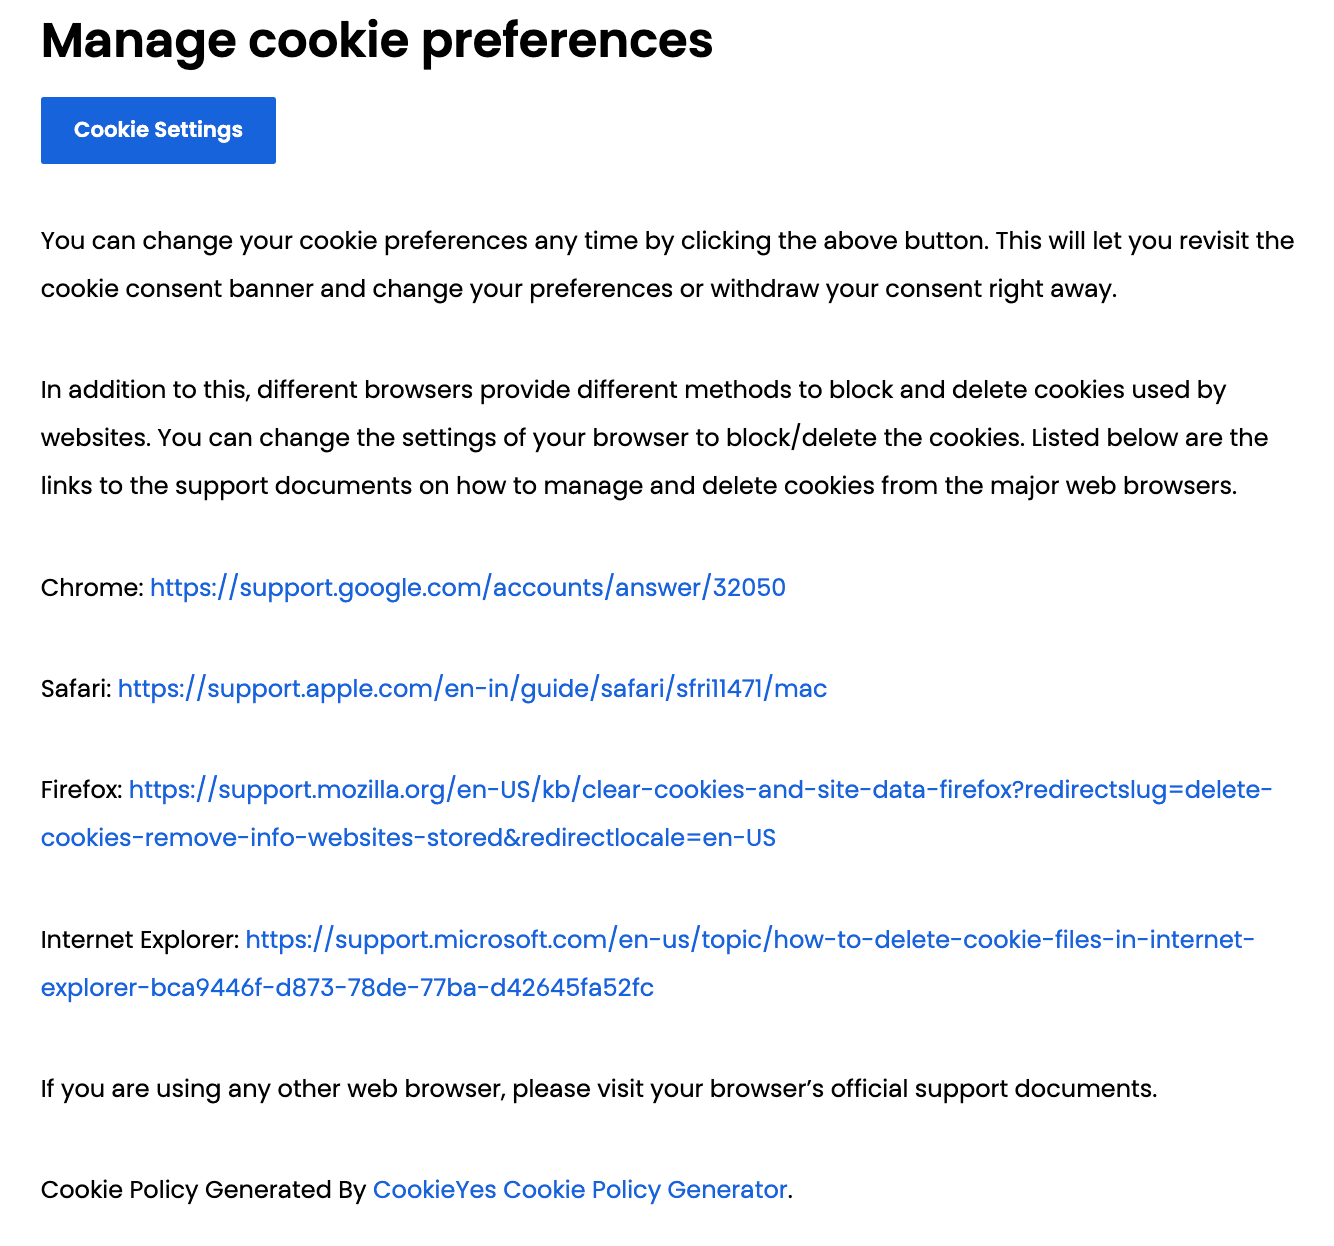Image resolution: width=1334 pixels, height=1246 pixels.
Task: Click the Firefox link's wrapped line with redirectlocale=en-US
Action: point(408,837)
